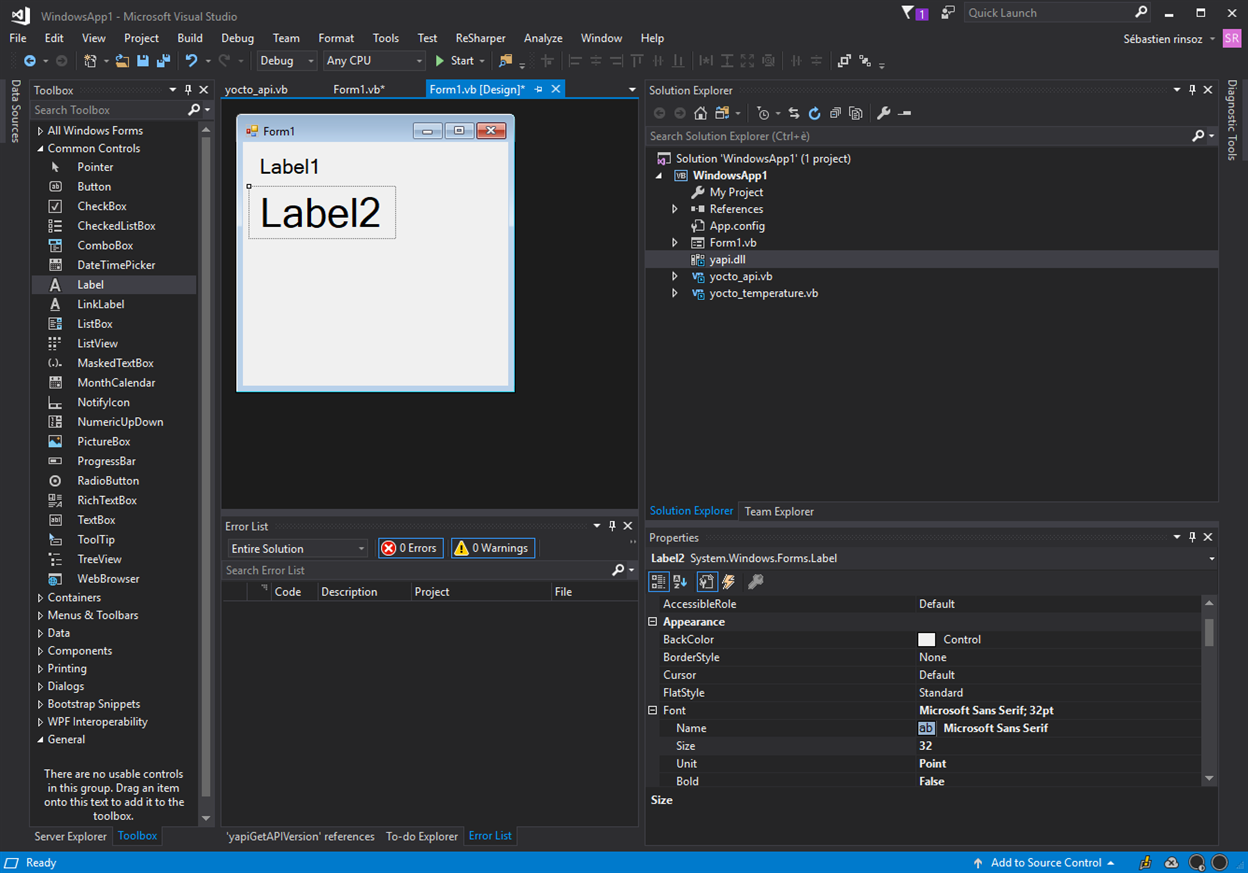Select the PictureBox control in the Toolbox
The image size is (1248, 873).
click(103, 441)
